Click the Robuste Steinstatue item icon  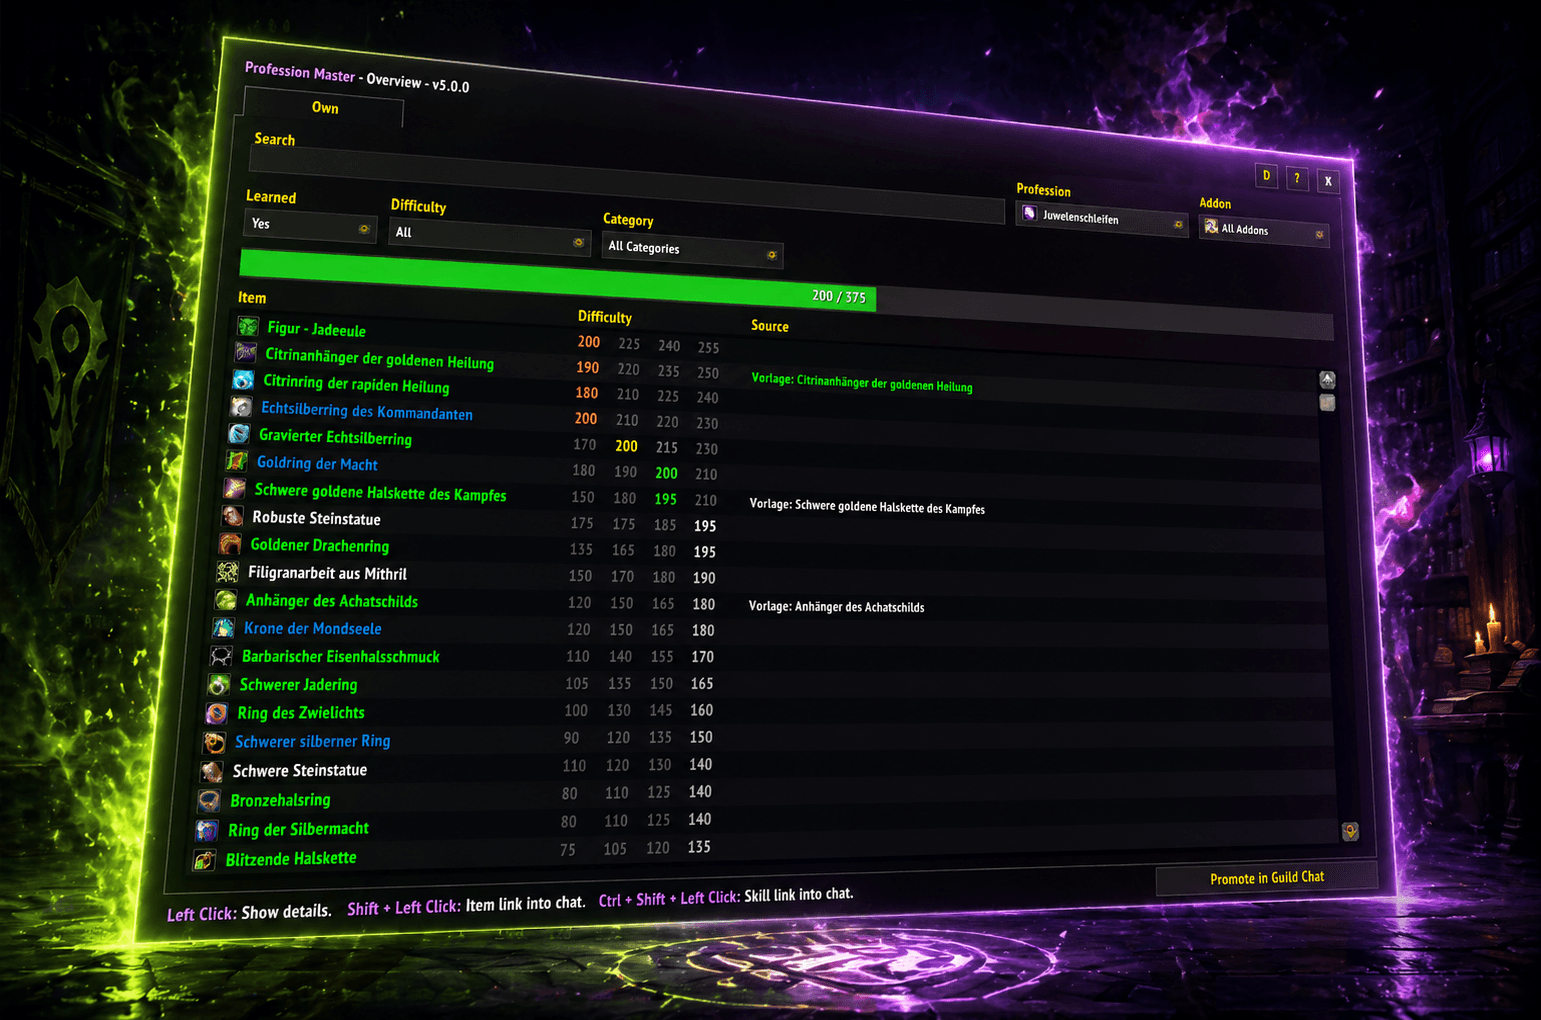[x=233, y=516]
